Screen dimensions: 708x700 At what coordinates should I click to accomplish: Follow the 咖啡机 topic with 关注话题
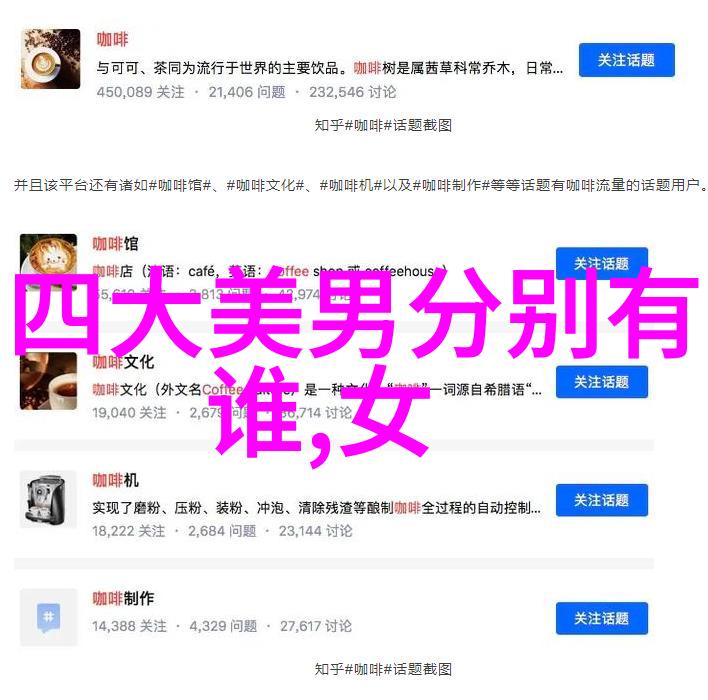click(x=602, y=500)
